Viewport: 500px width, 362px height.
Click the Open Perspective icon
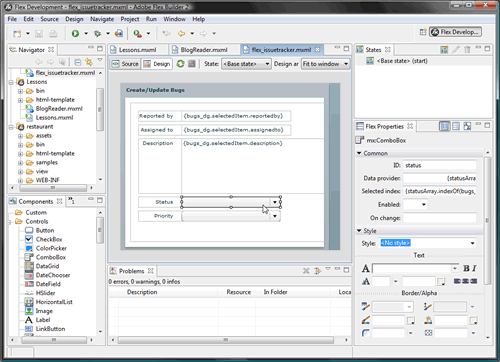pos(423,32)
